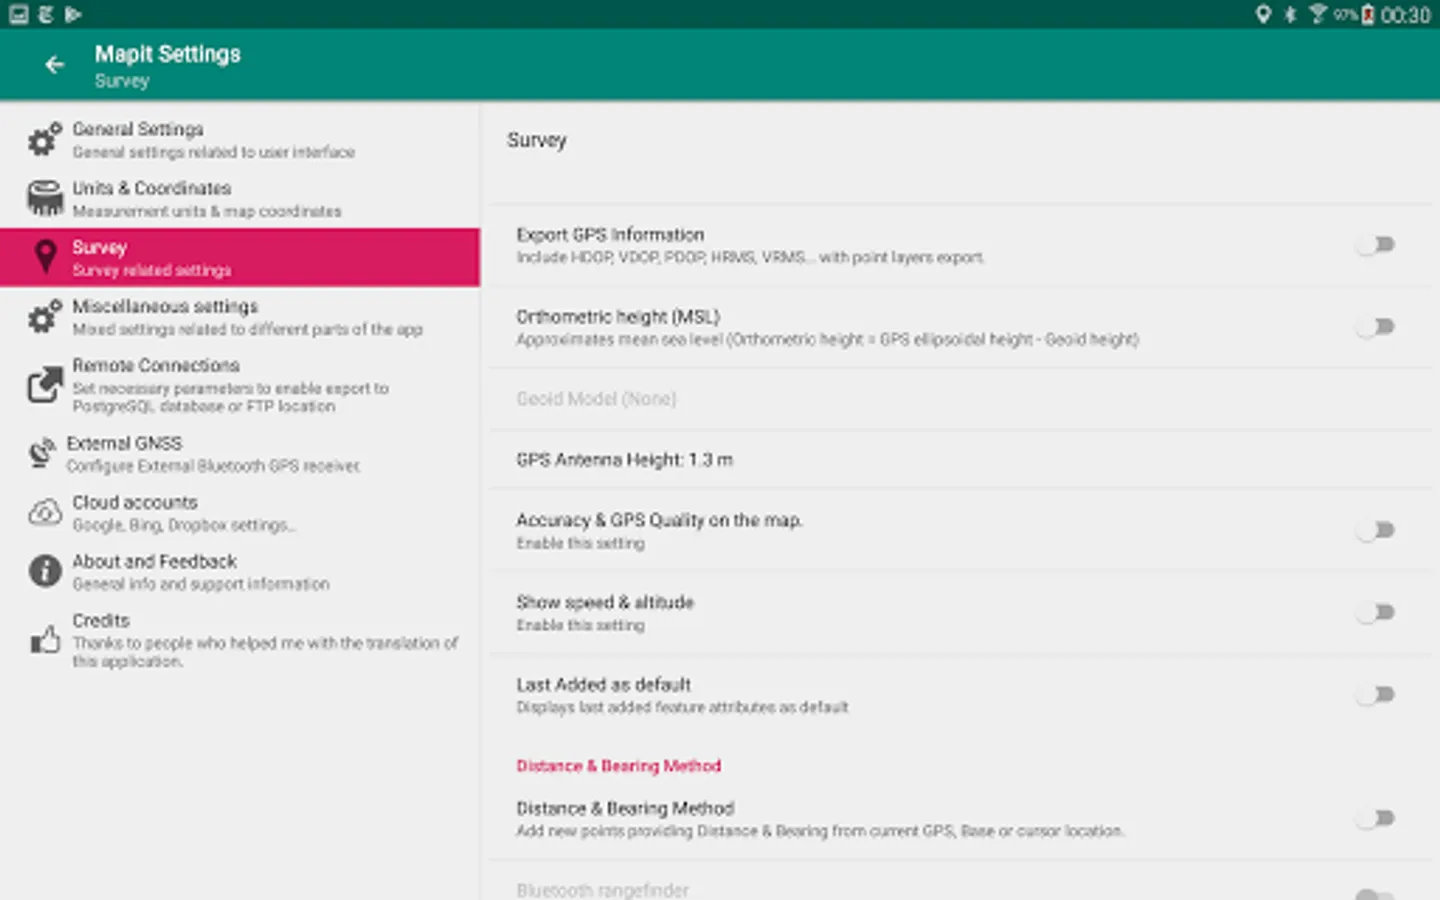Open Cloud accounts category
The width and height of the screenshot is (1440, 900).
(x=240, y=512)
